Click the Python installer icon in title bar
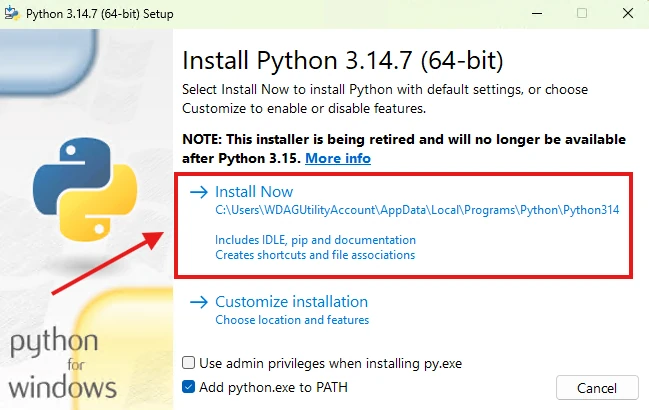Image resolution: width=649 pixels, height=410 pixels. (12, 13)
